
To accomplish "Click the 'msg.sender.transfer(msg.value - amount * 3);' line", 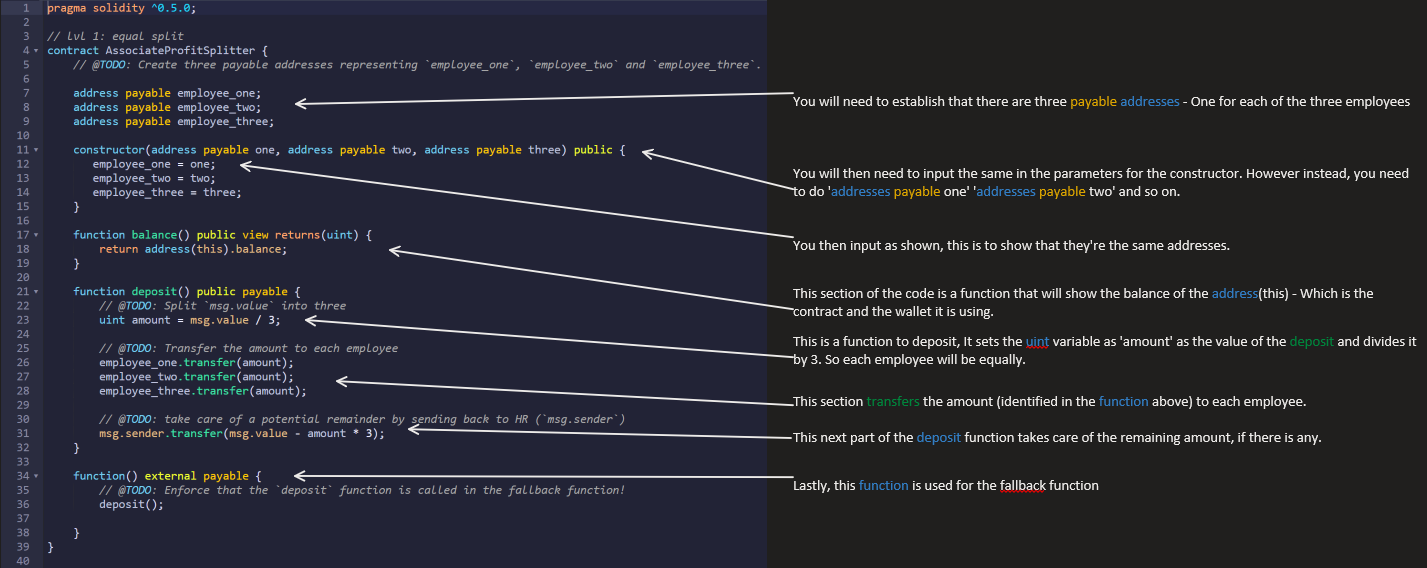I will pos(241,434).
